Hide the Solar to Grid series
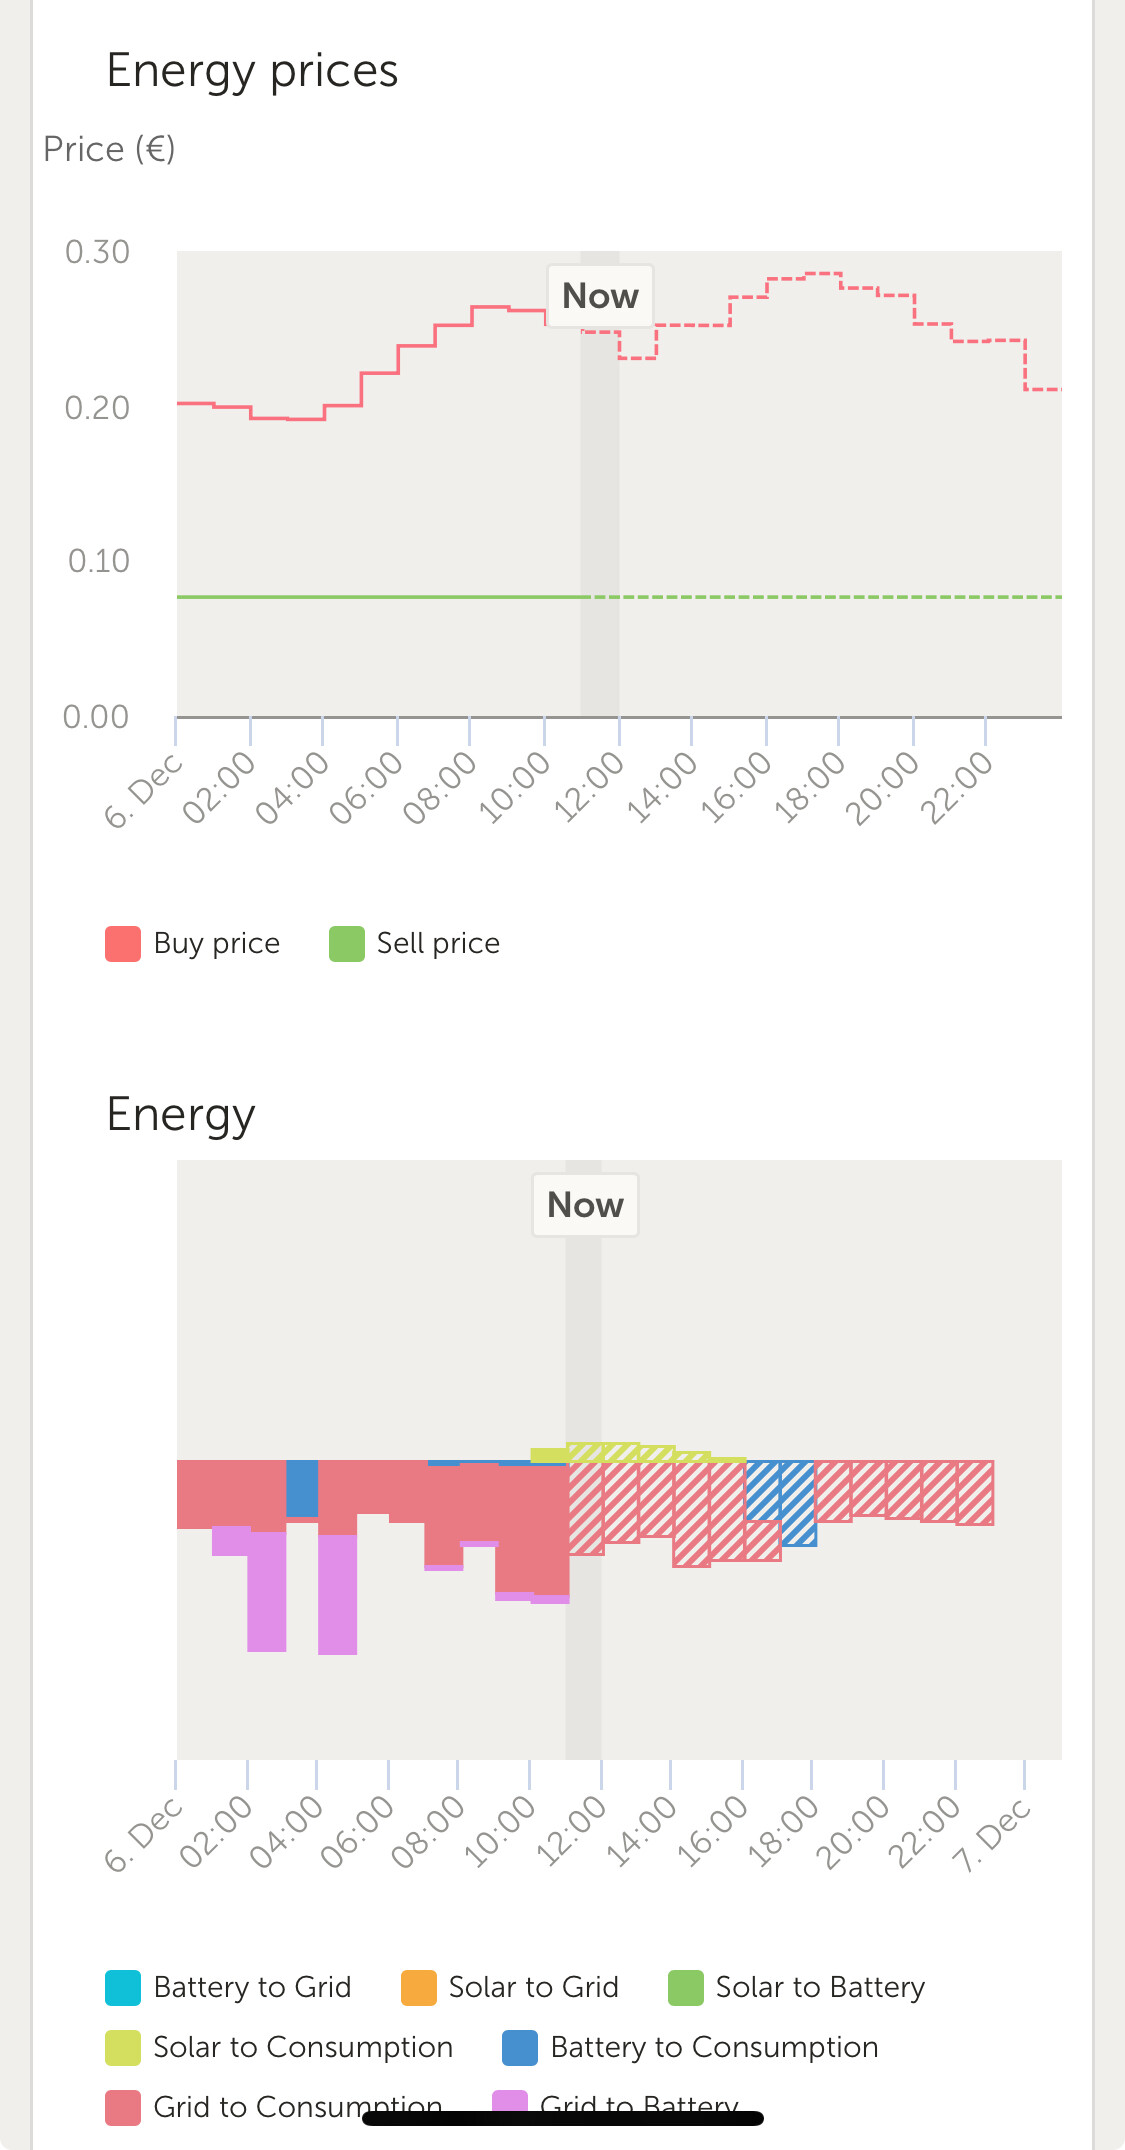This screenshot has height=2150, width=1125. (419, 1988)
